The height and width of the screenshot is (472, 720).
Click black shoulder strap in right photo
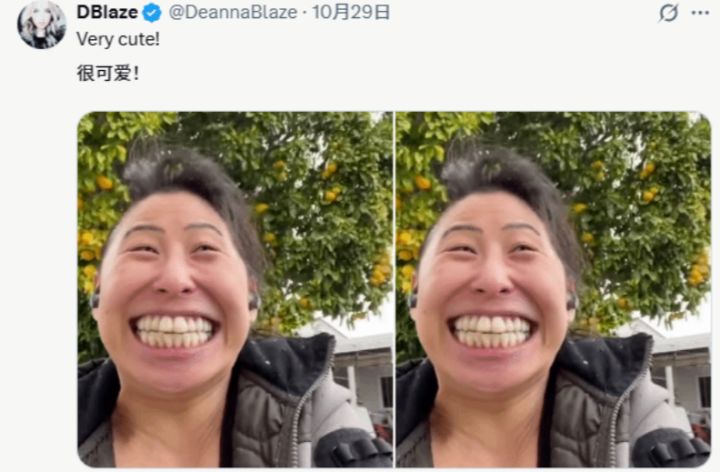(x=668, y=449)
